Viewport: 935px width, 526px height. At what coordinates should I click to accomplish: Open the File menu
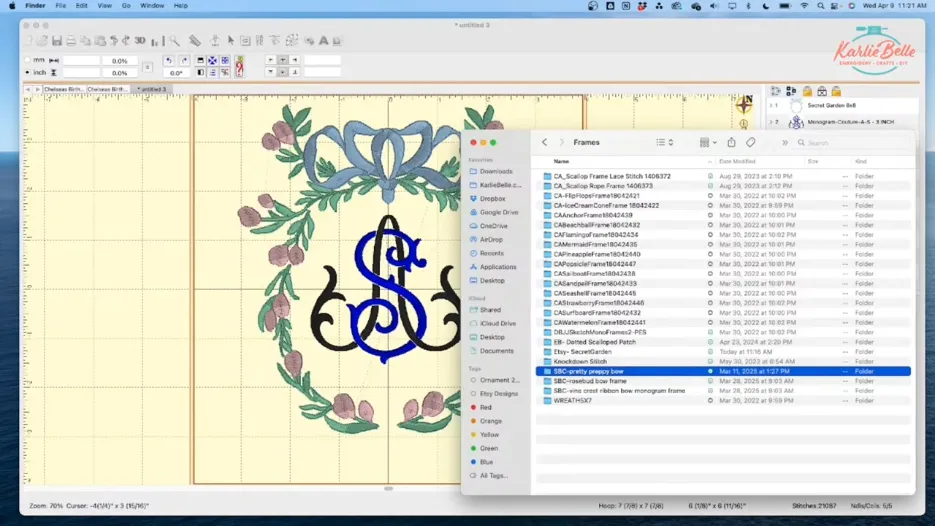pos(60,5)
